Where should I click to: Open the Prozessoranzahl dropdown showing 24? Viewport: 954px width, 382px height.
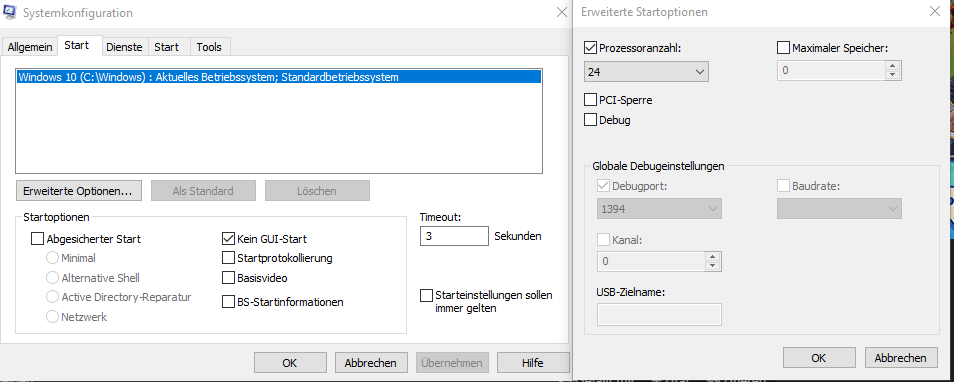point(646,72)
